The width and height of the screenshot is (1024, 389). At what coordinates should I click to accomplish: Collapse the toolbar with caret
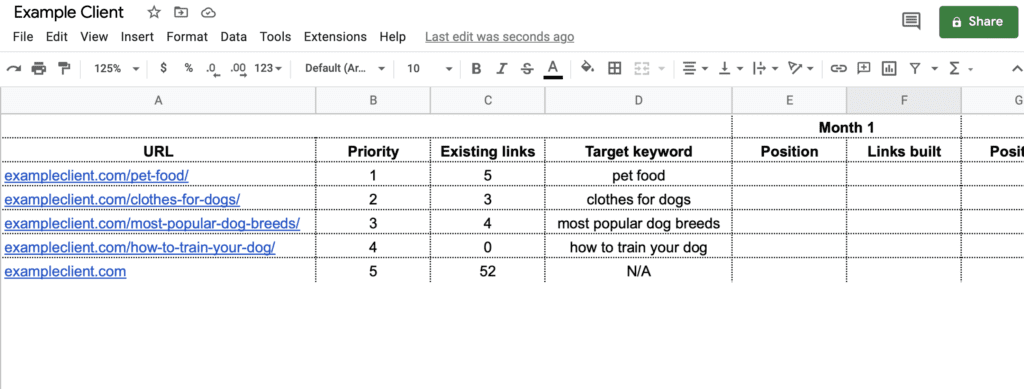1016,68
